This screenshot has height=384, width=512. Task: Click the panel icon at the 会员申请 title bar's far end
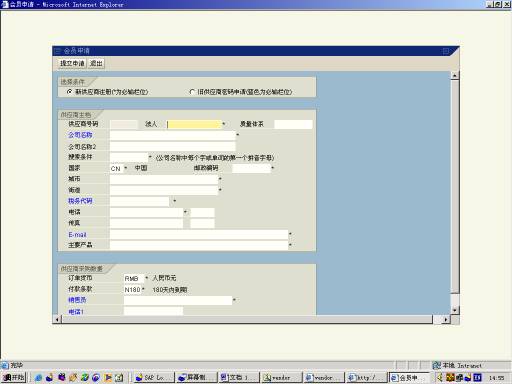[x=446, y=51]
